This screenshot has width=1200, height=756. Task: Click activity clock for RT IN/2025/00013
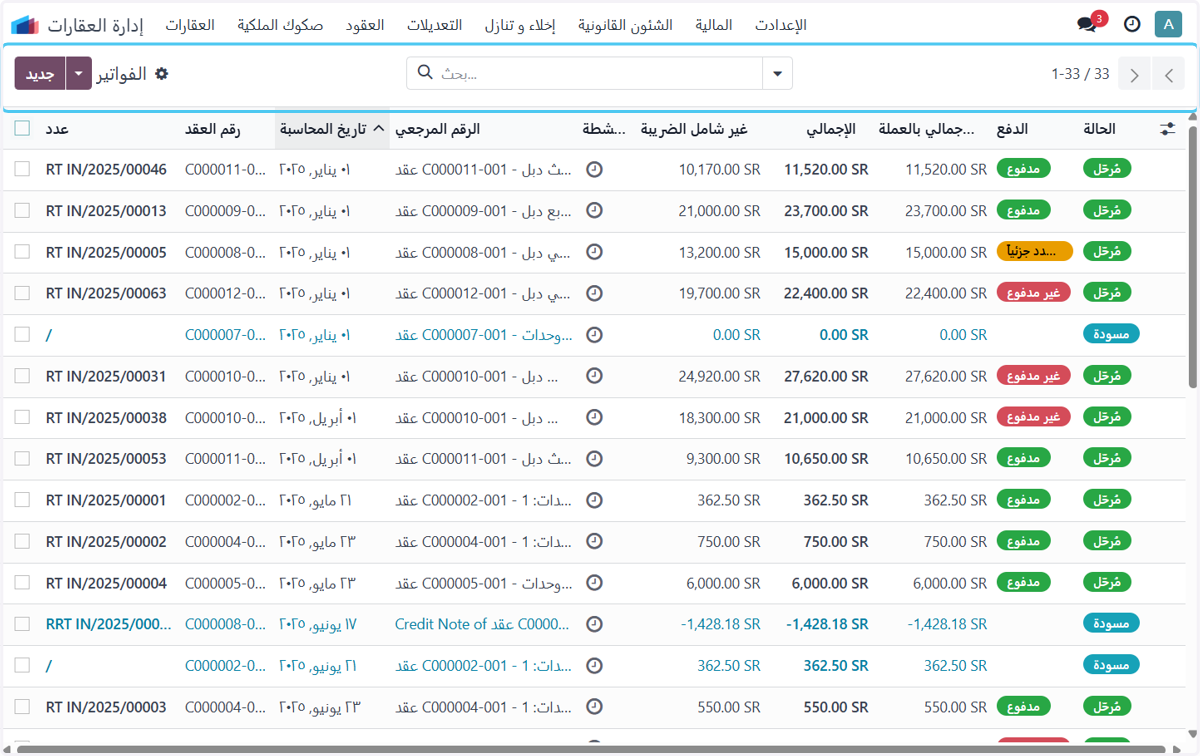594,211
